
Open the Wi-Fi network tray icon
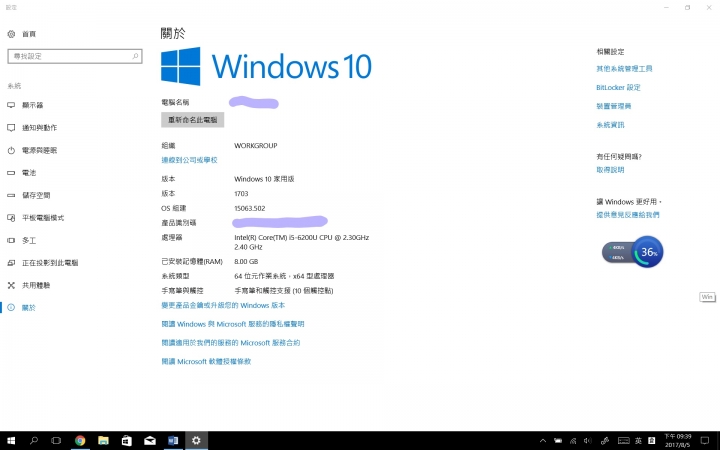tap(573, 441)
